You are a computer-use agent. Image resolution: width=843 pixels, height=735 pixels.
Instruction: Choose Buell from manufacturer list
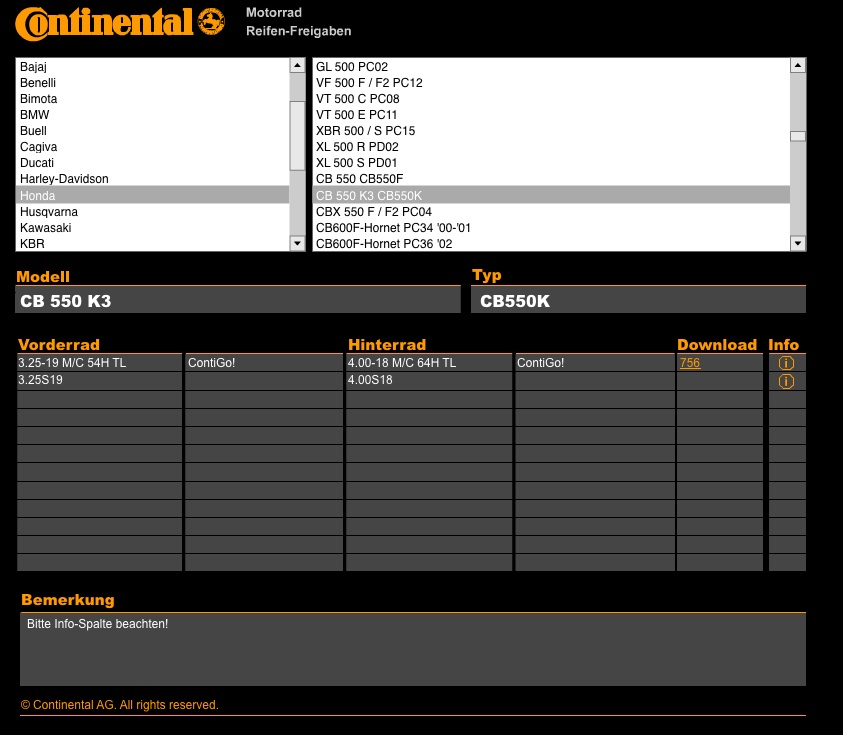[x=153, y=131]
